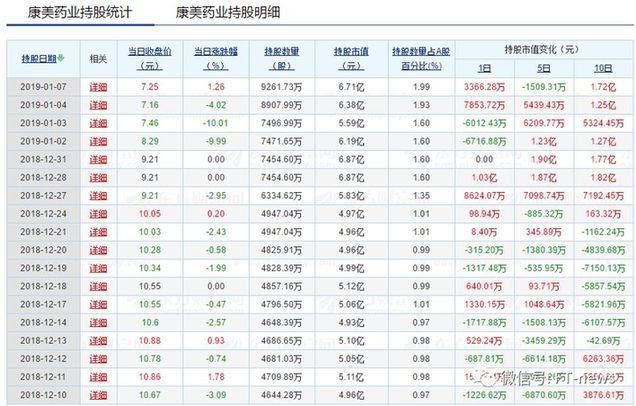The height and width of the screenshot is (406, 636).
Task: Open 详细 link for 2018-12-11
Action: tap(98, 377)
